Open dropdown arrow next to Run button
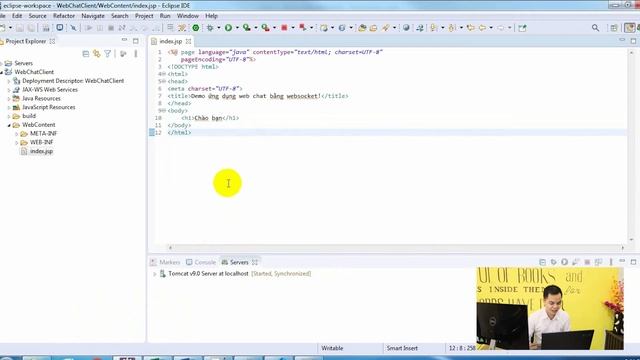The width and height of the screenshot is (640, 360). tap(237, 28)
